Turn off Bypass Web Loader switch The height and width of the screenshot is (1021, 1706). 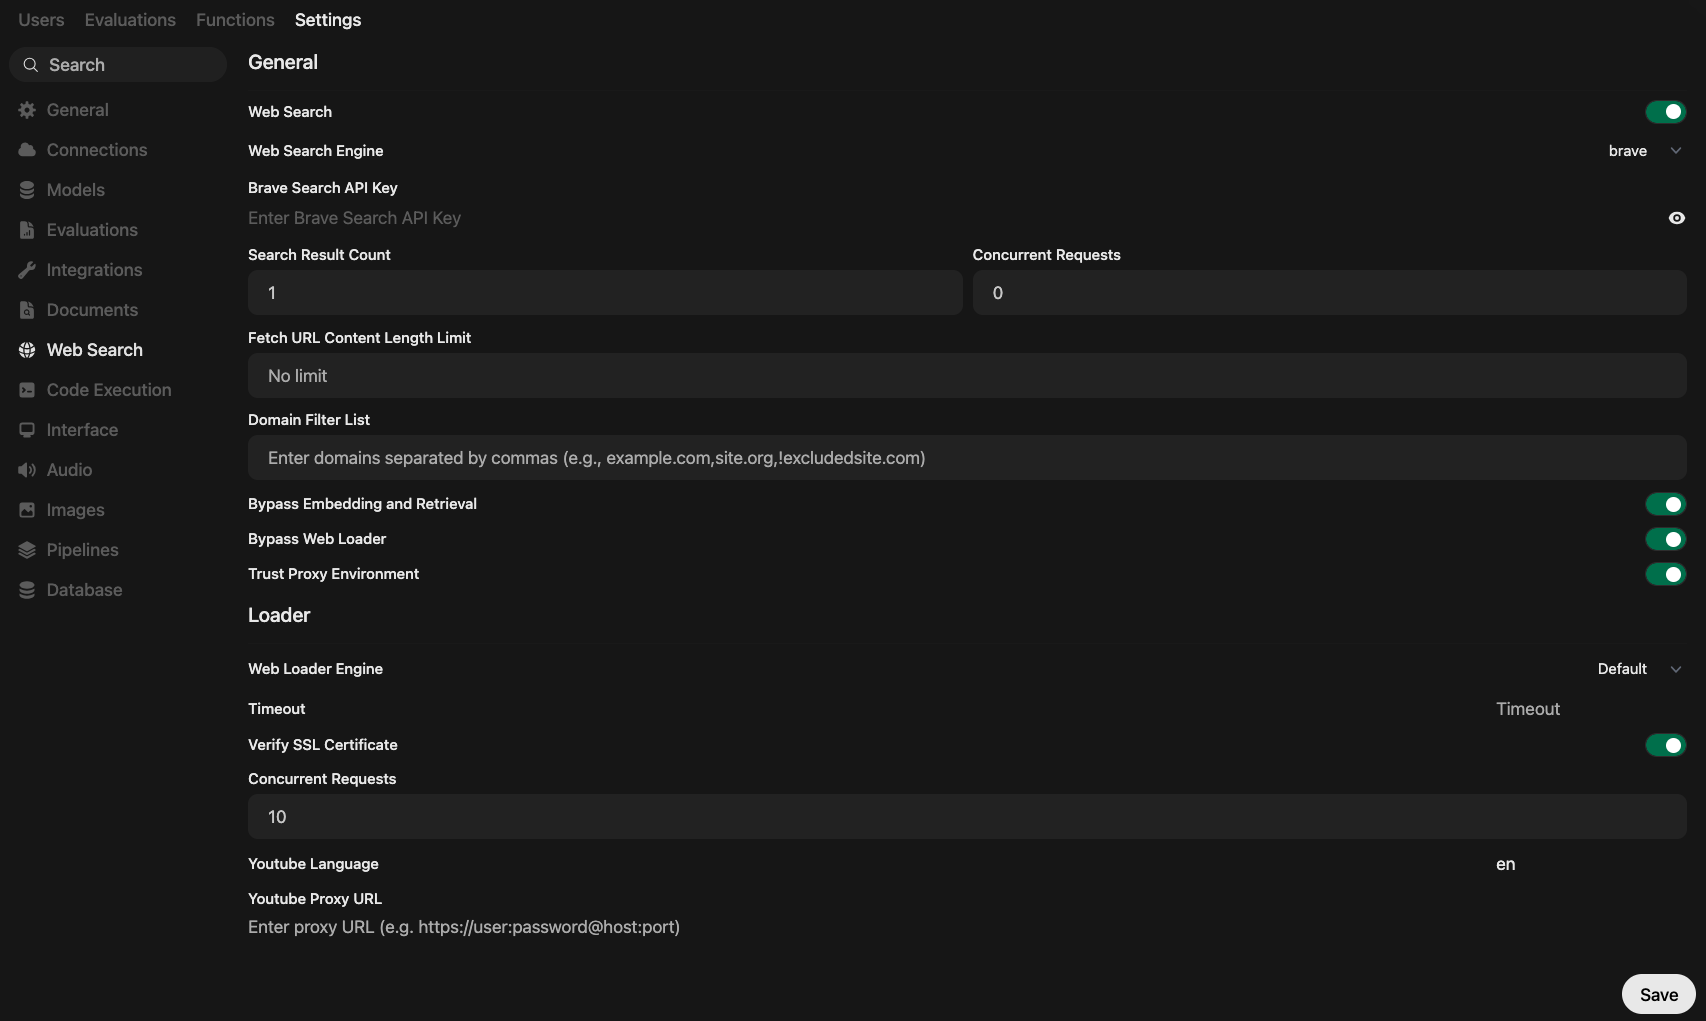pos(1665,539)
